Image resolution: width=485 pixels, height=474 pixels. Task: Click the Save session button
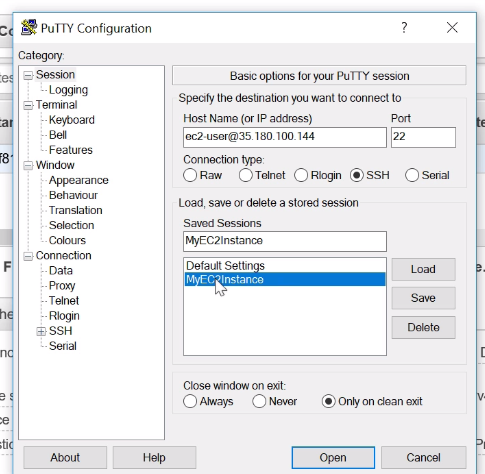(x=423, y=298)
